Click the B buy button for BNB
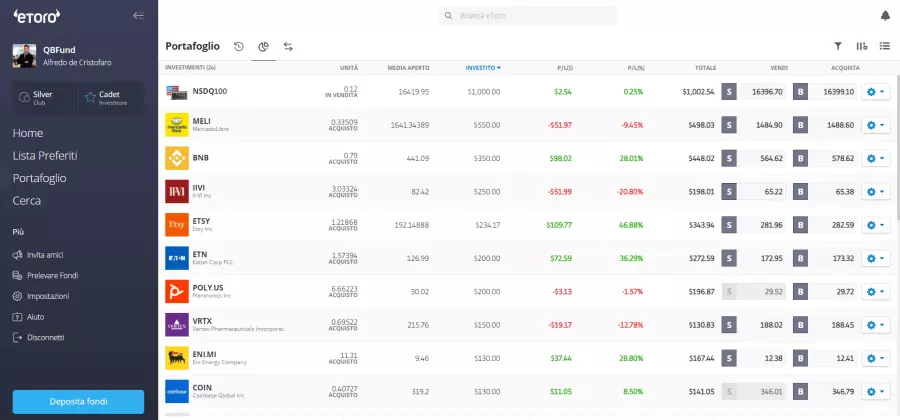This screenshot has width=900, height=420. click(x=800, y=158)
